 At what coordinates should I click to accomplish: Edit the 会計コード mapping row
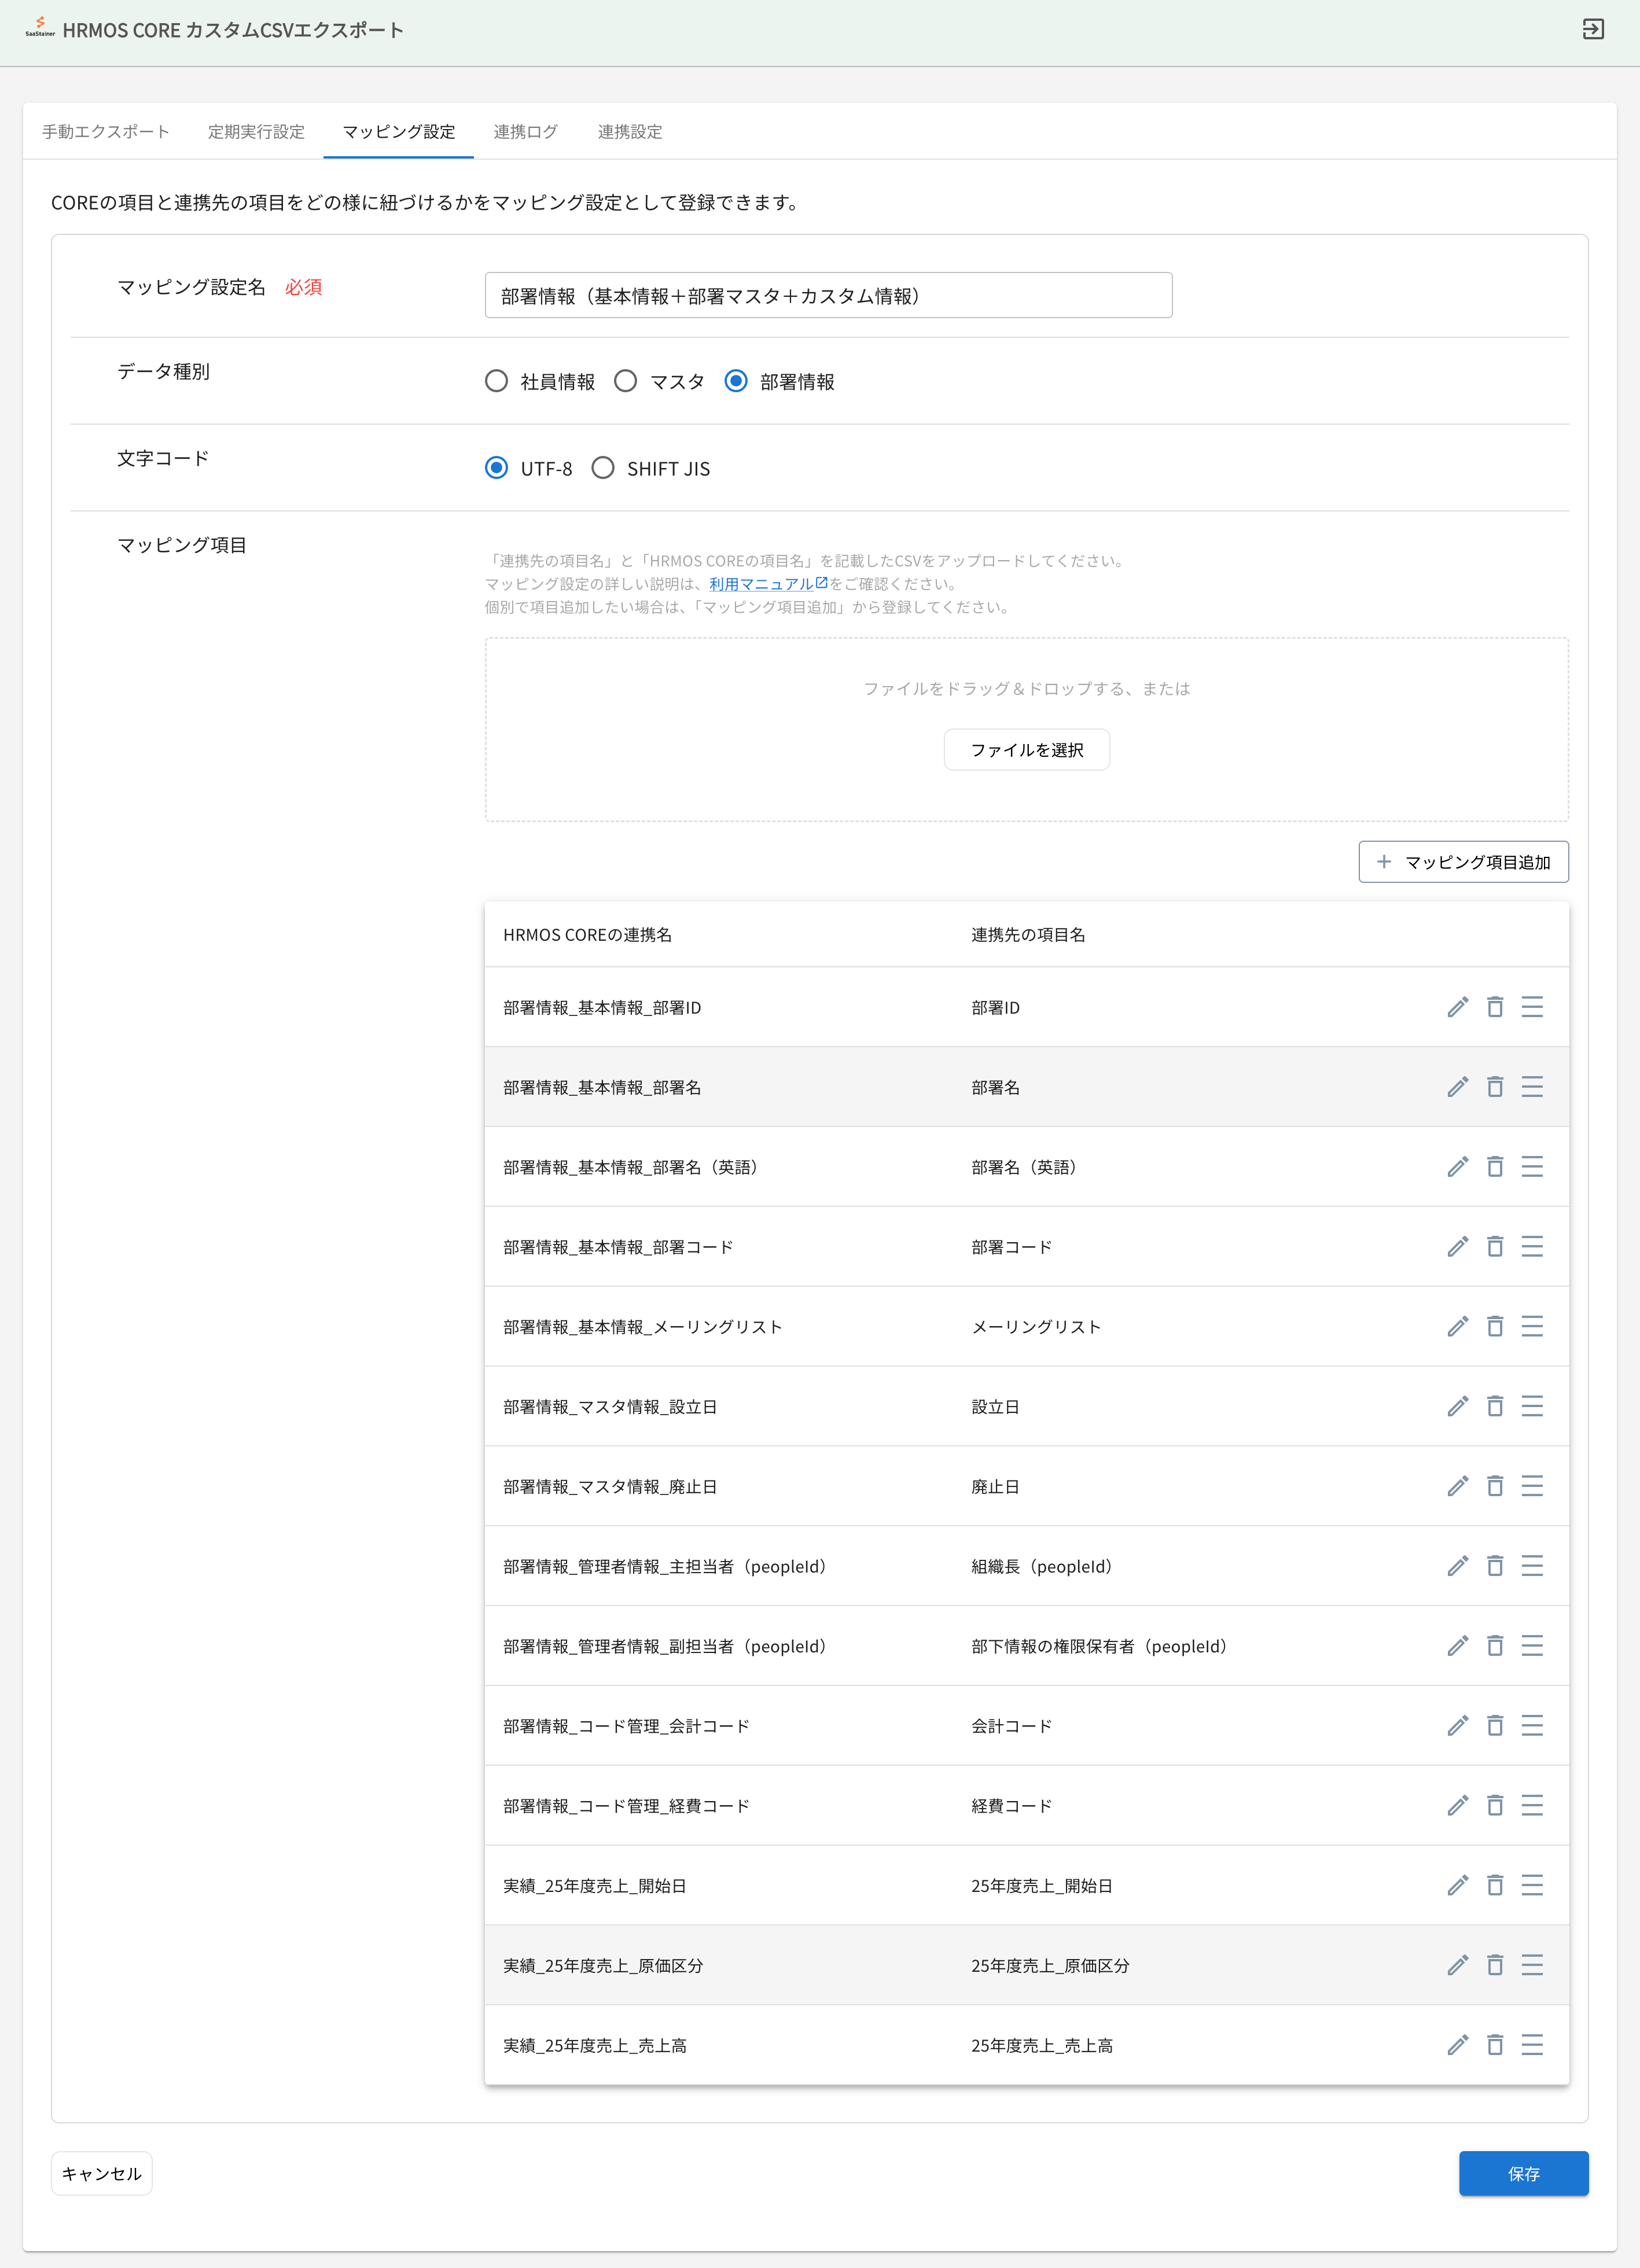[x=1457, y=1726]
